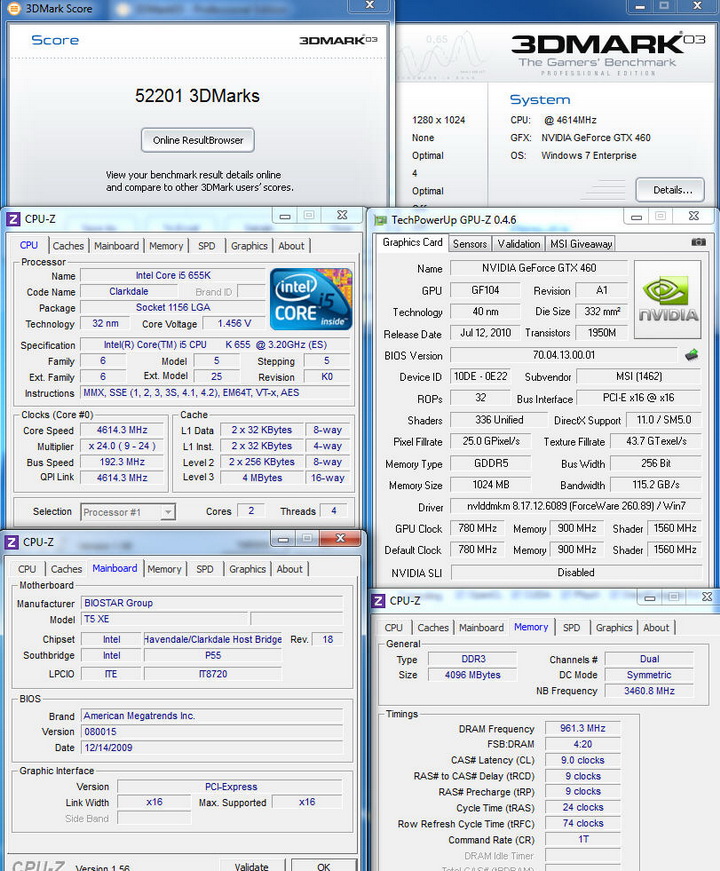This screenshot has height=871, width=720.
Task: Switch to Sensors tab in GPU-Z
Action: click(x=469, y=244)
